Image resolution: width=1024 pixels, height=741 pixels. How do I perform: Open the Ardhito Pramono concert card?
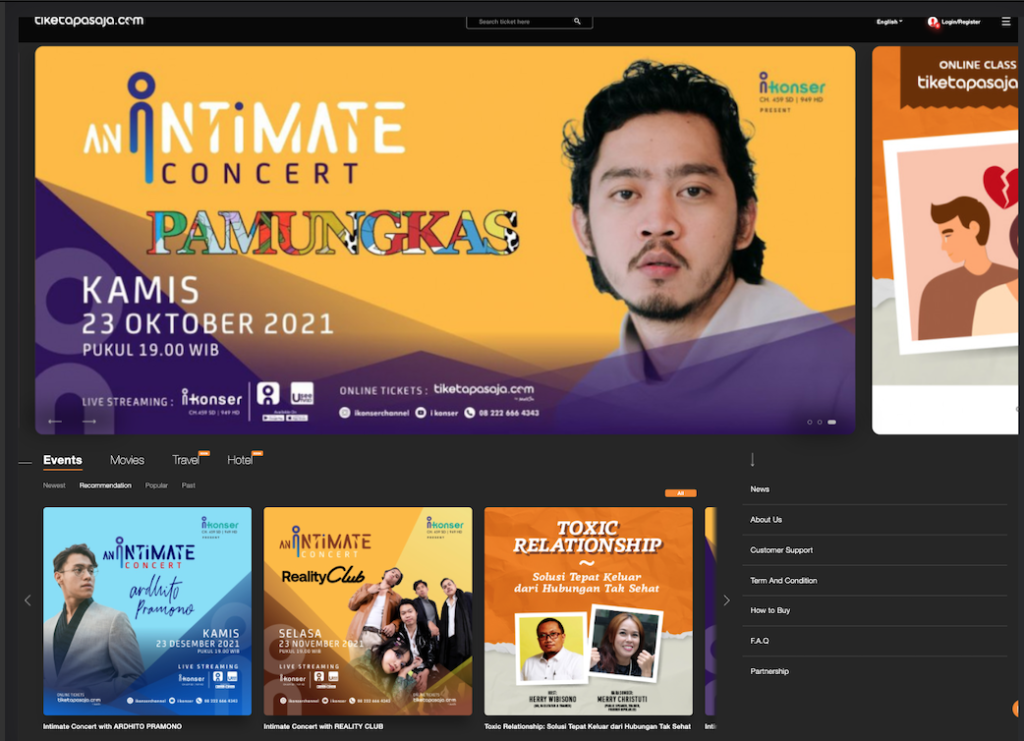point(148,611)
